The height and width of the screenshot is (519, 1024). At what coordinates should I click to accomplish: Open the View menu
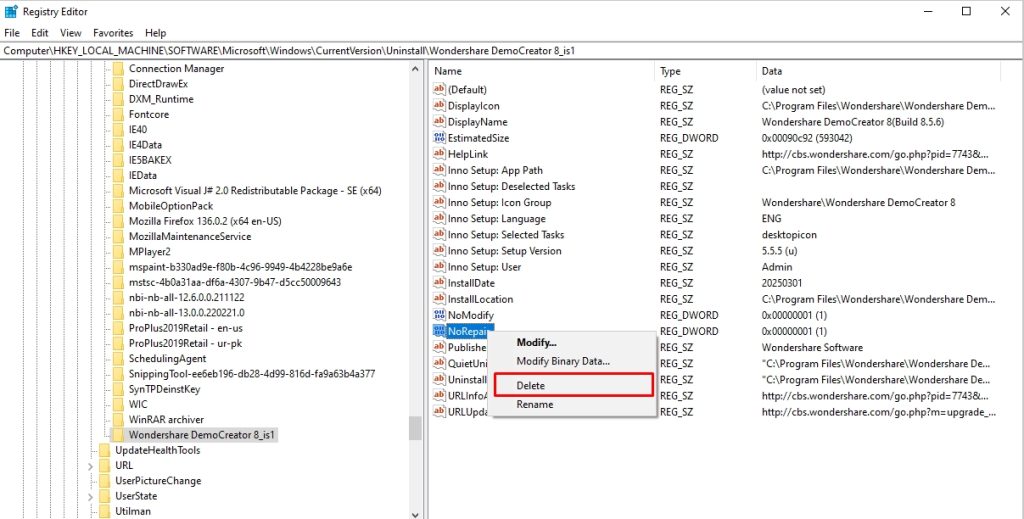tap(71, 33)
